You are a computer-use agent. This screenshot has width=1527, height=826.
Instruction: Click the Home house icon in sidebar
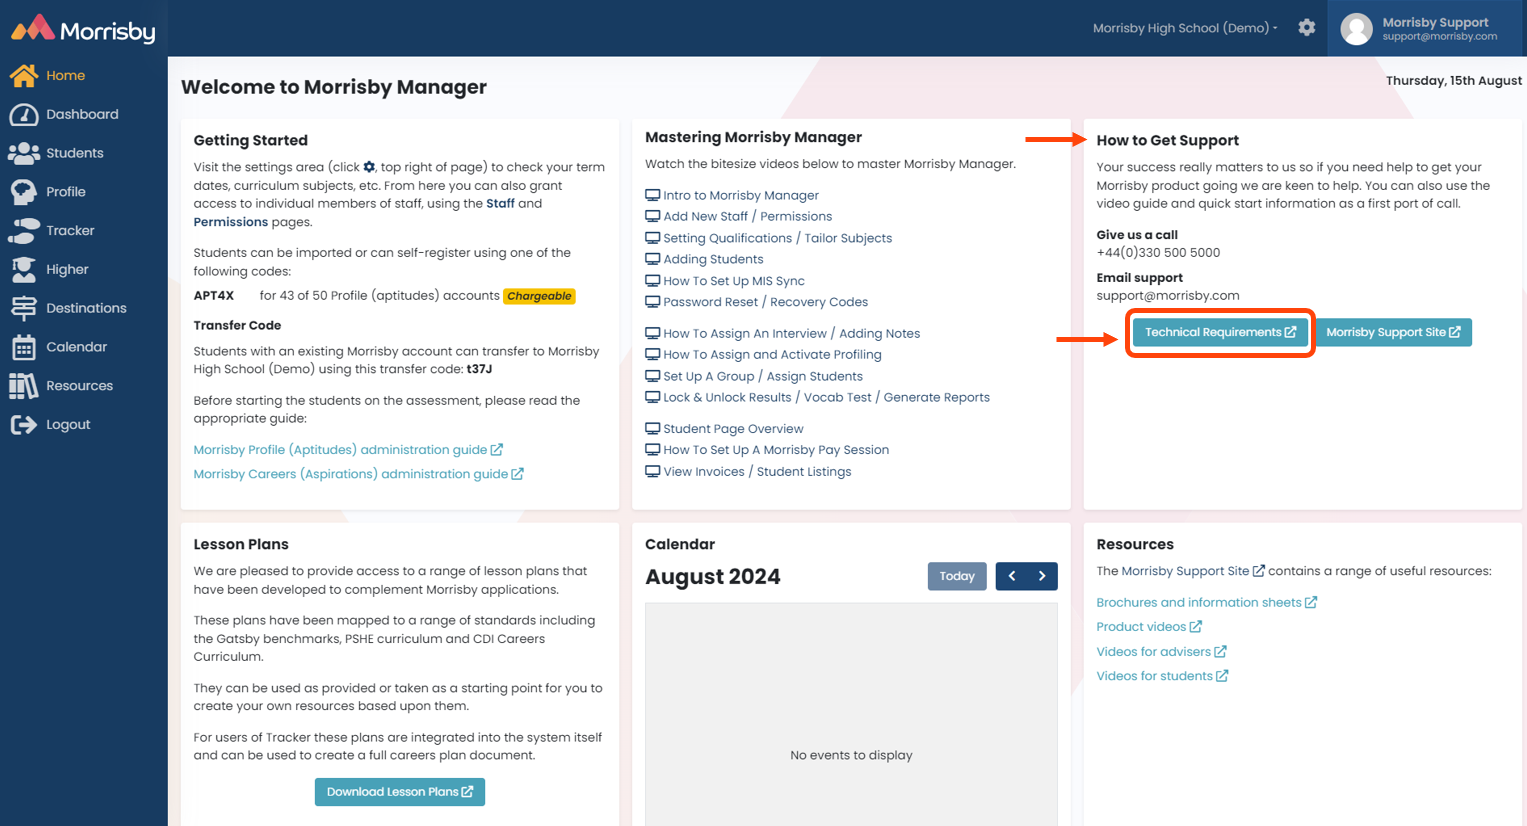[x=24, y=75]
